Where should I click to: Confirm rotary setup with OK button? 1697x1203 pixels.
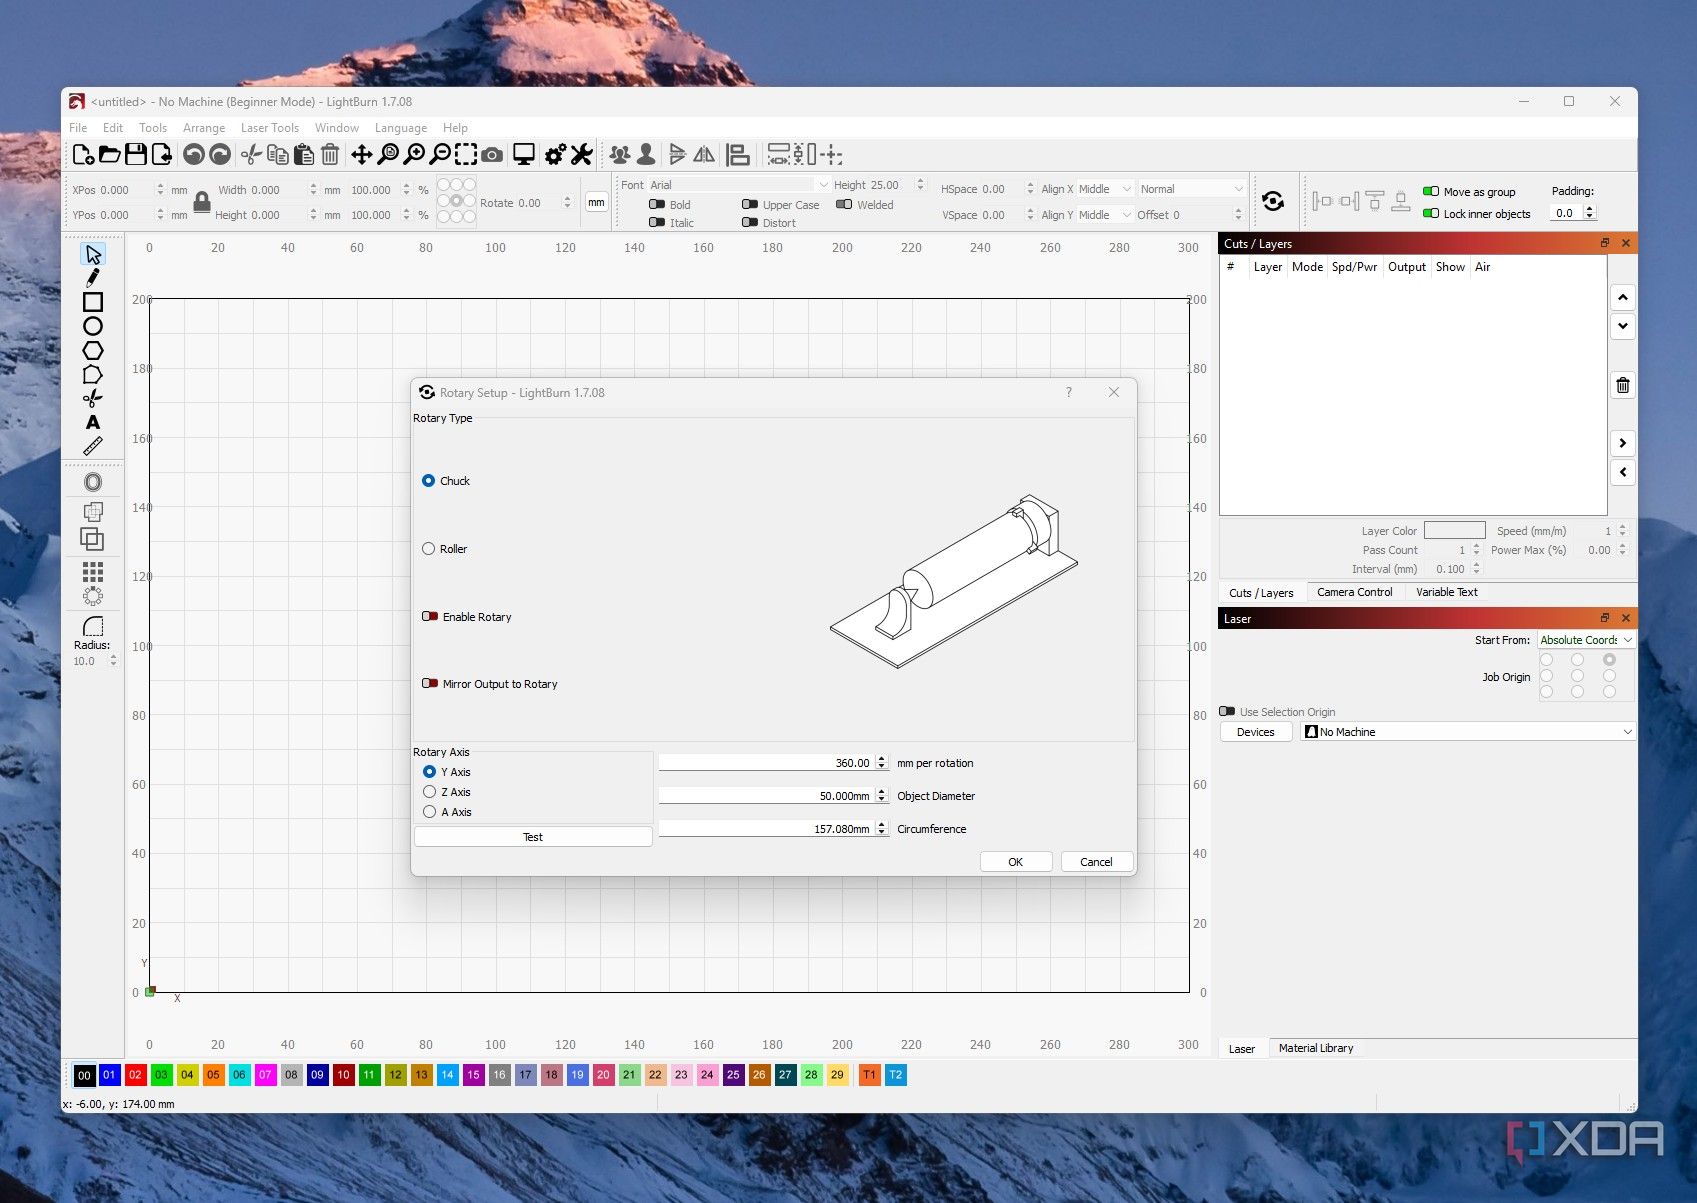pos(1015,862)
